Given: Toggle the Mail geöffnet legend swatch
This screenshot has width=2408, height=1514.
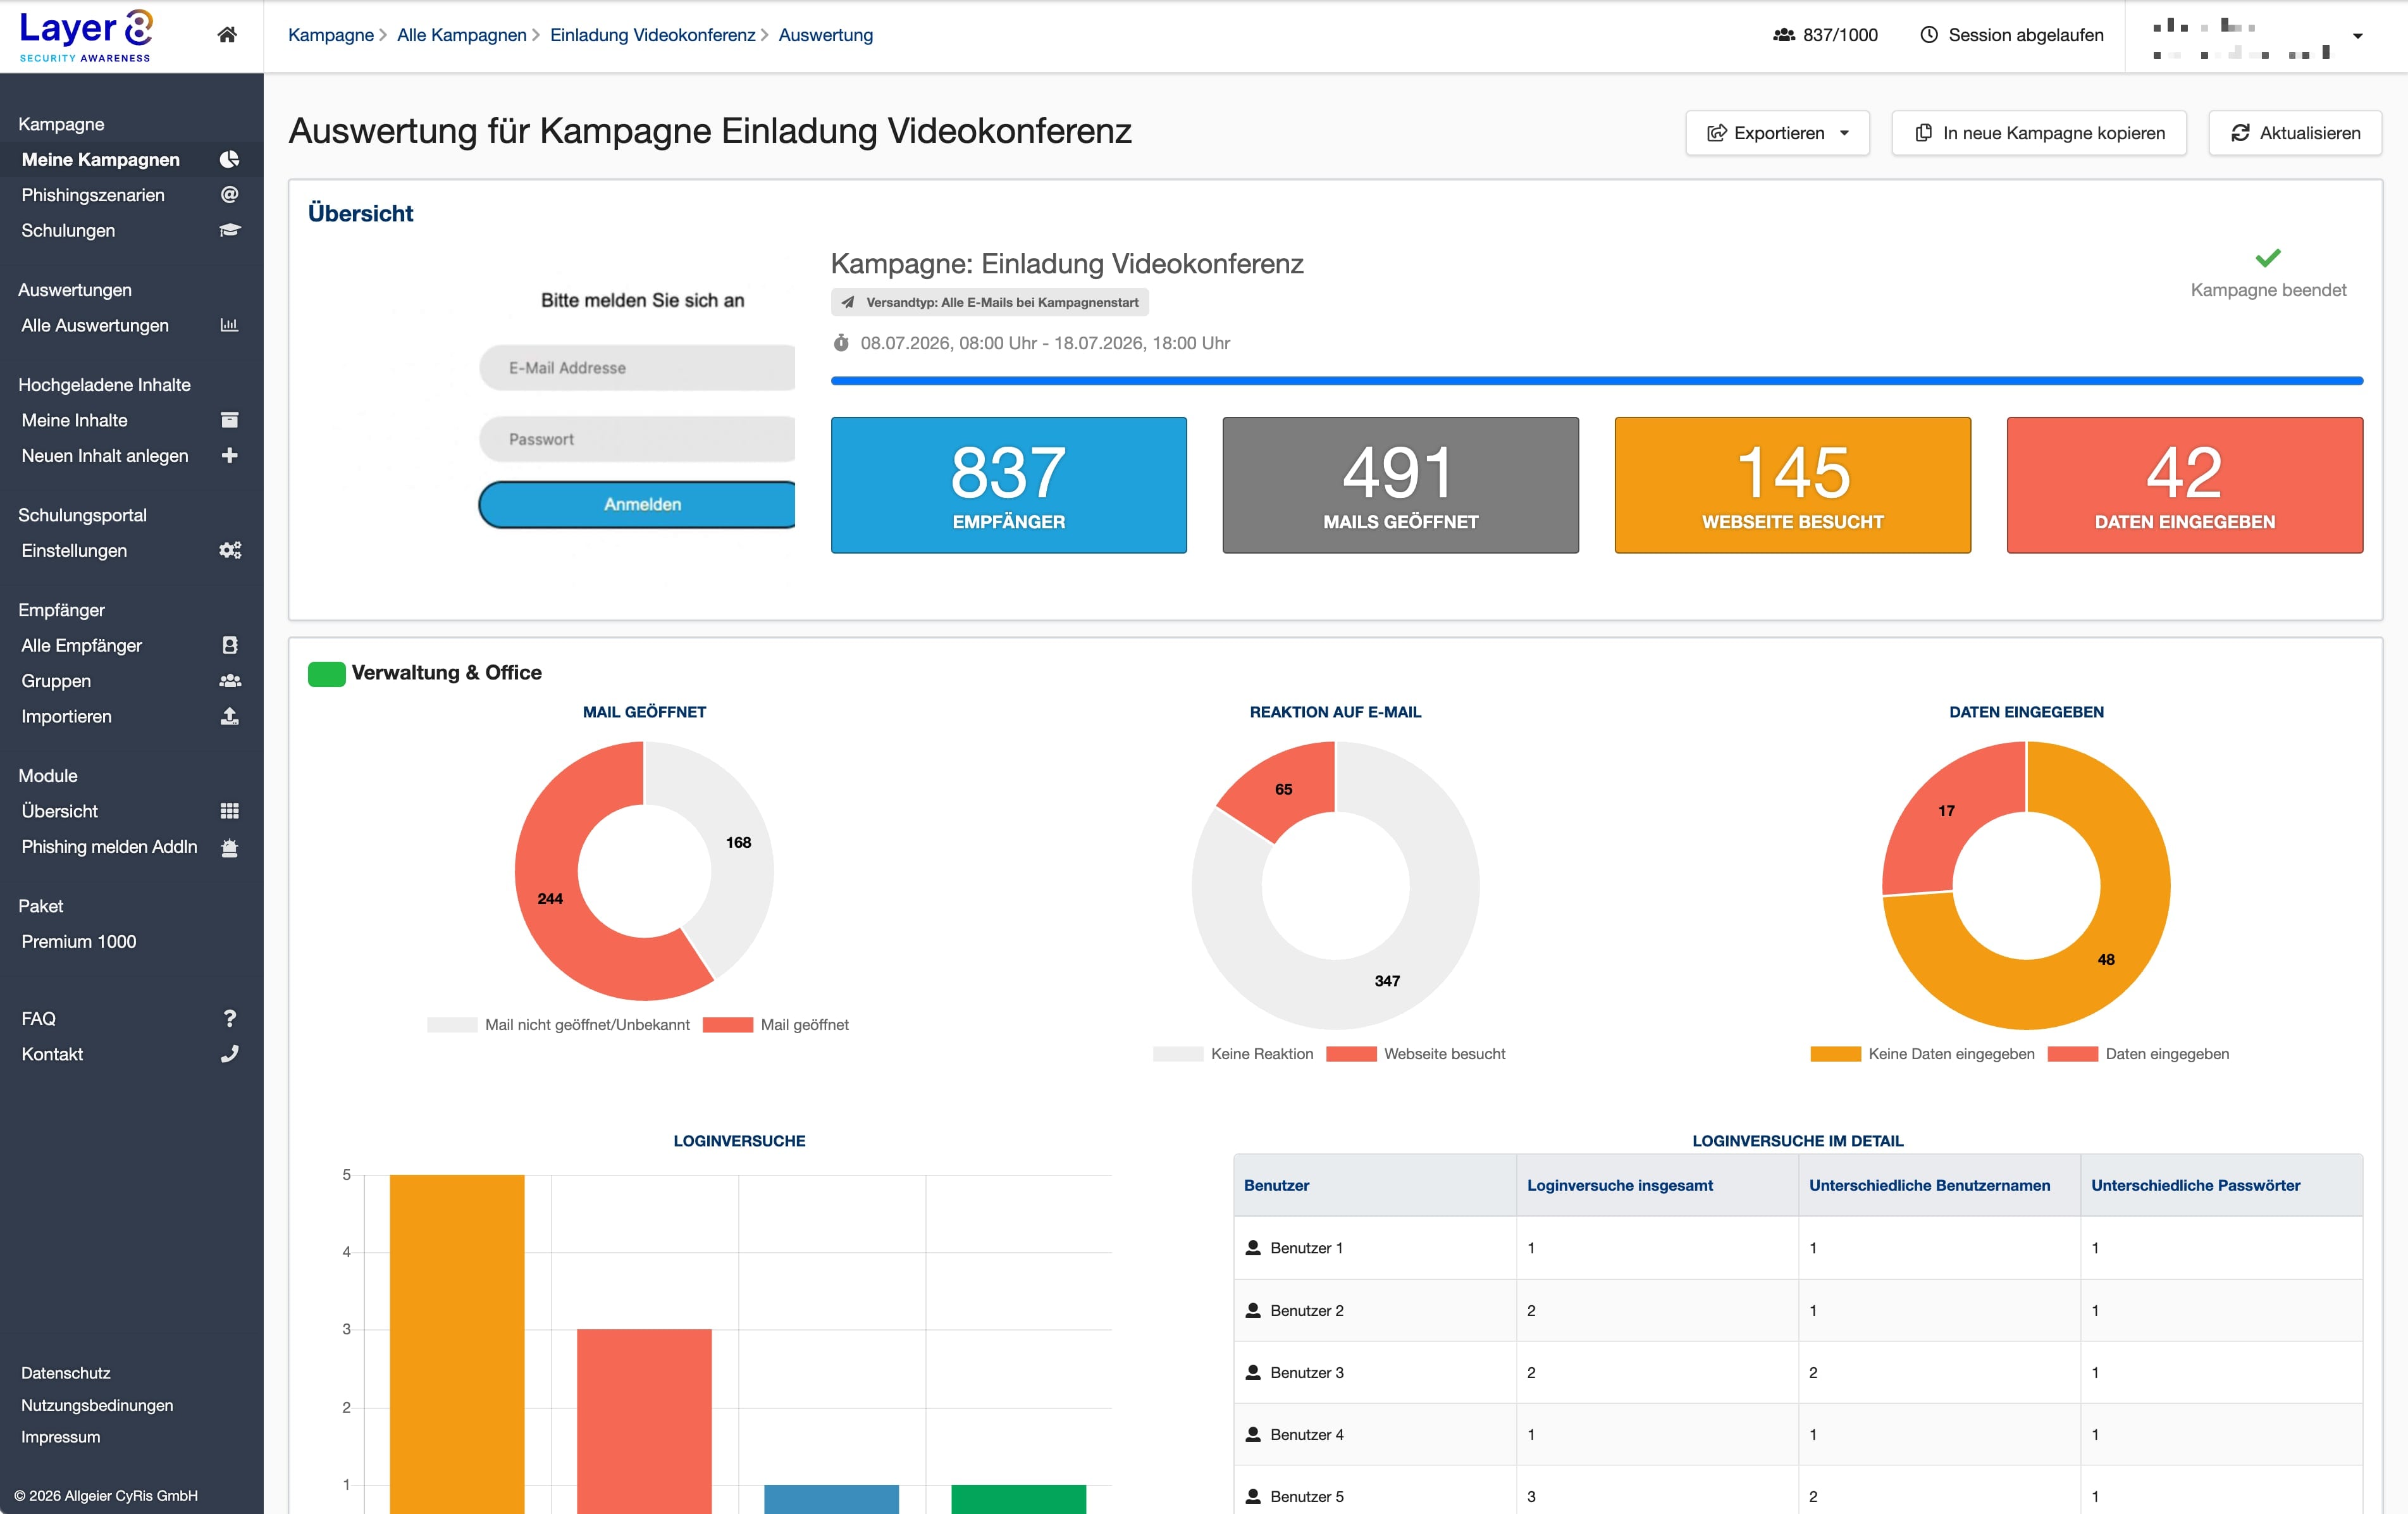Looking at the screenshot, I should click(x=728, y=1025).
